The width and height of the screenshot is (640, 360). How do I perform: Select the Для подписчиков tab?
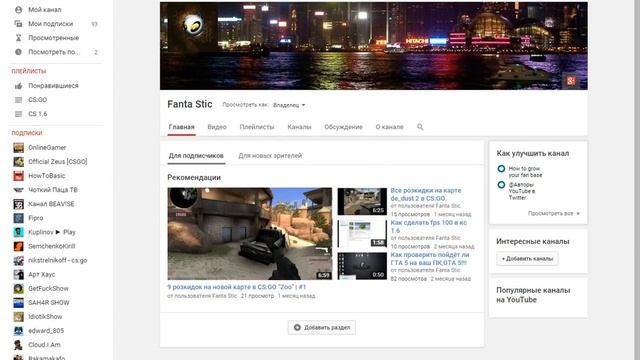(x=196, y=156)
